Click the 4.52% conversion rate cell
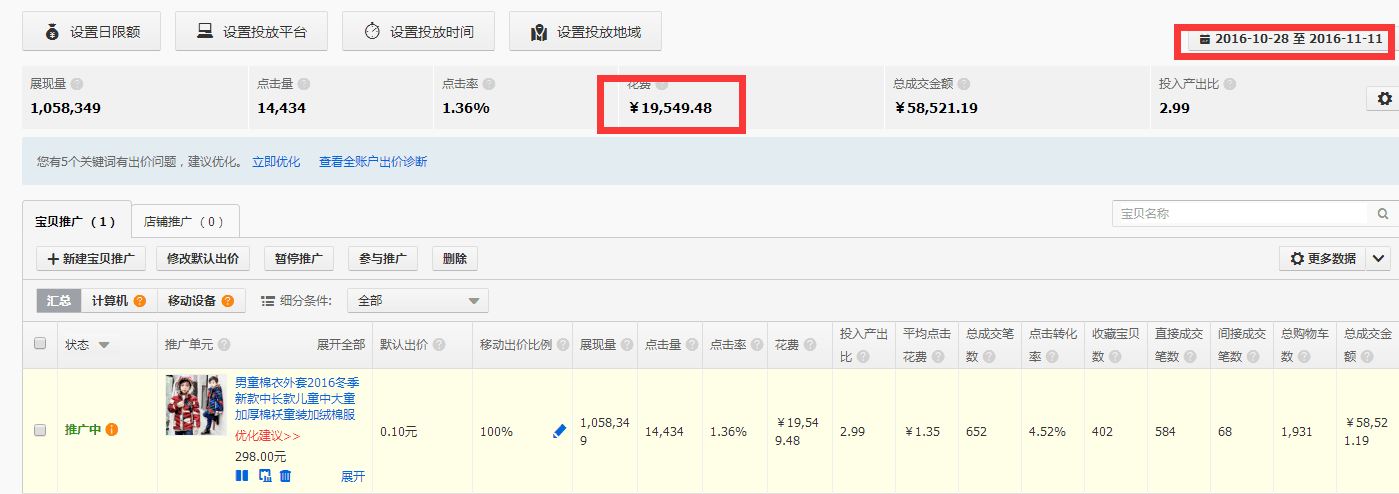1399x494 pixels. 1046,431
